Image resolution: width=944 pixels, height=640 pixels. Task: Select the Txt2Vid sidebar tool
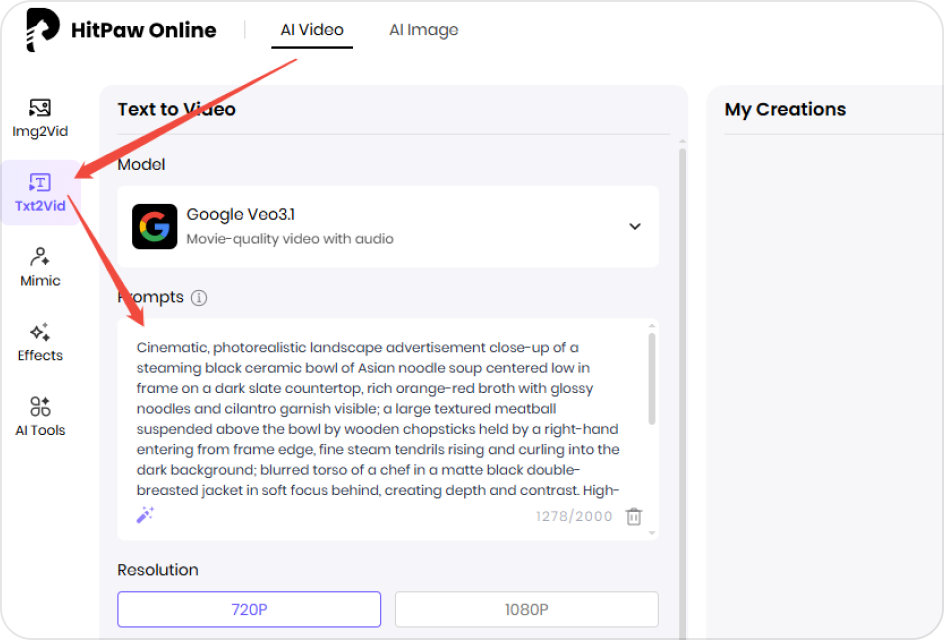pyautogui.click(x=39, y=192)
